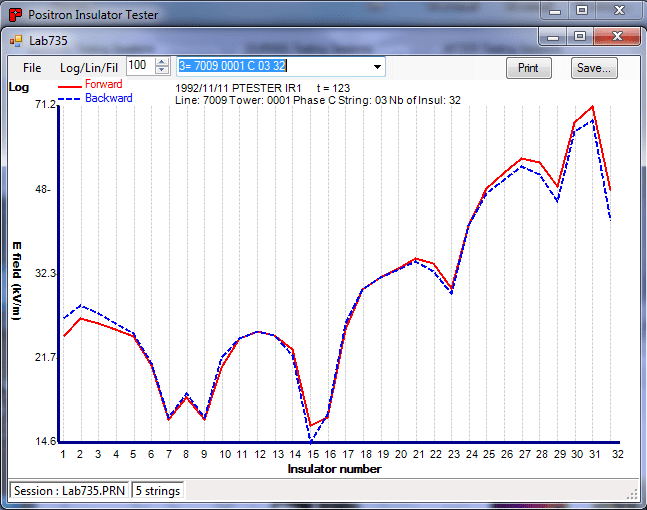Screen dimensions: 647x510
Task: Open the File menu
Action: 32,68
